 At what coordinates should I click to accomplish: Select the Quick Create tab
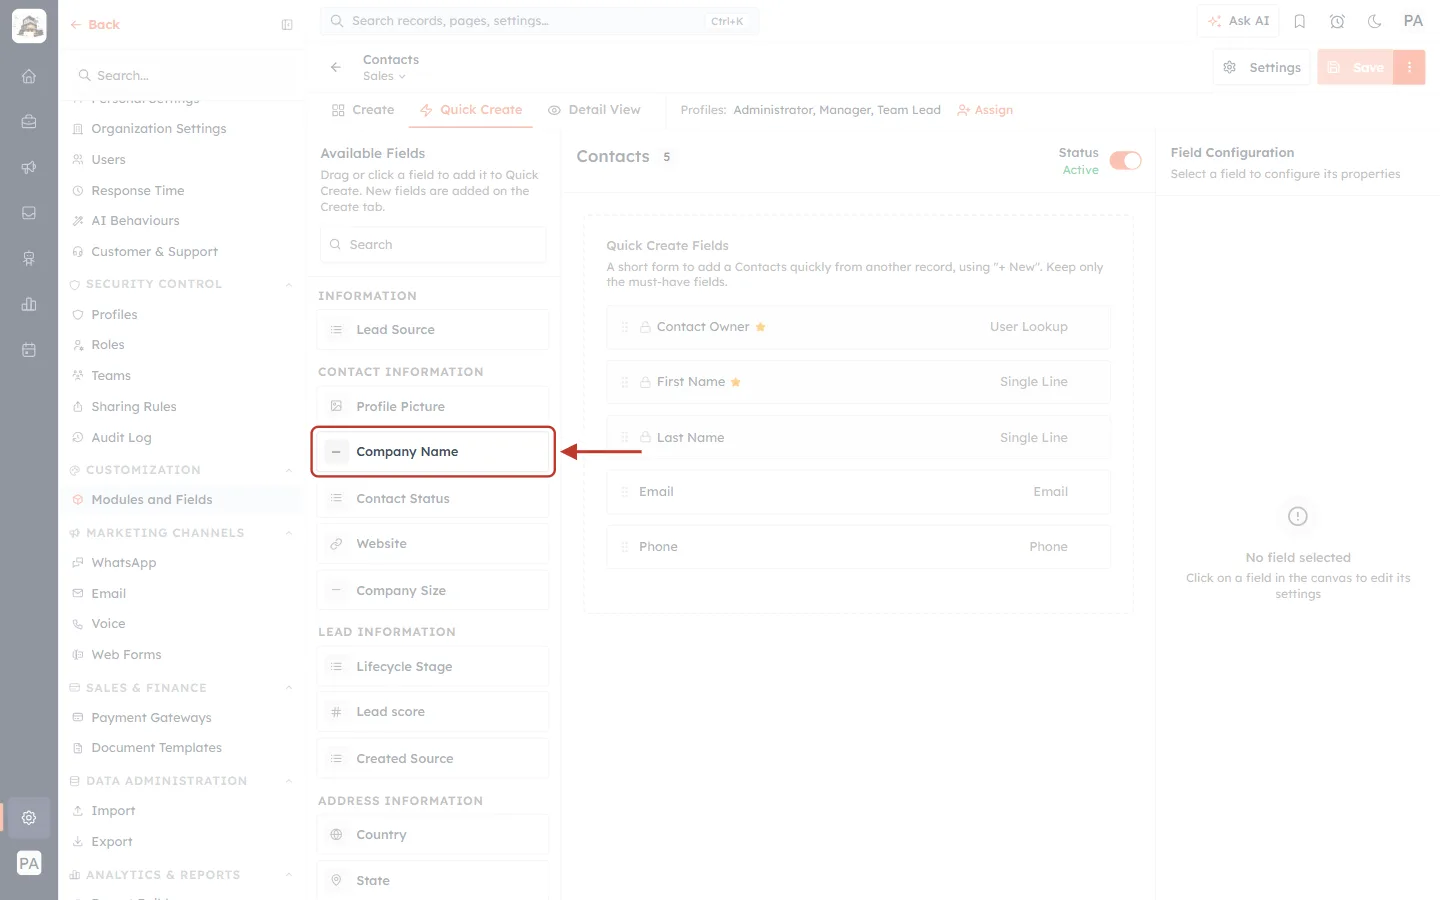click(471, 110)
